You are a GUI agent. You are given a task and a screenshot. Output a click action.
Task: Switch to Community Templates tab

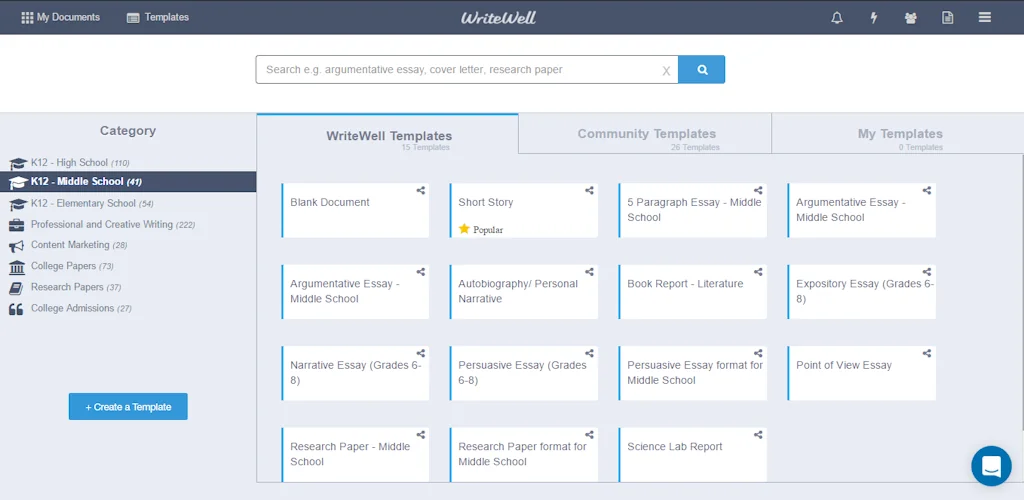click(645, 134)
